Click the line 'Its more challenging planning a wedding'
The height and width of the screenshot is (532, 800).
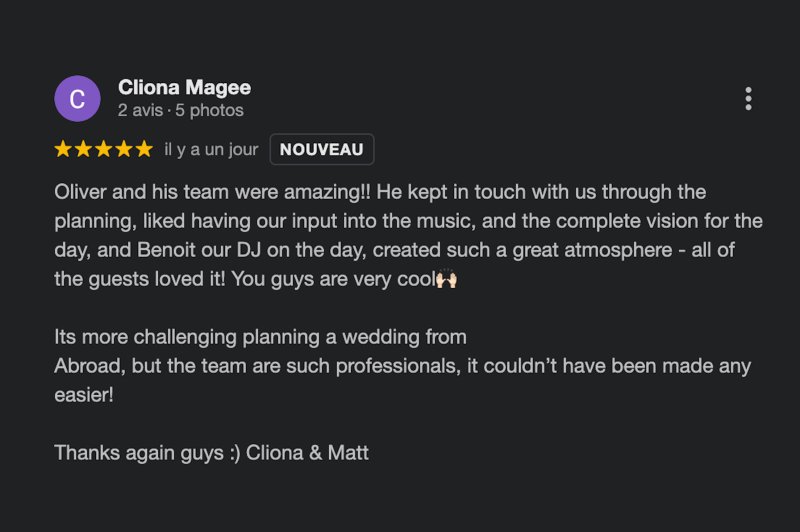(x=260, y=337)
